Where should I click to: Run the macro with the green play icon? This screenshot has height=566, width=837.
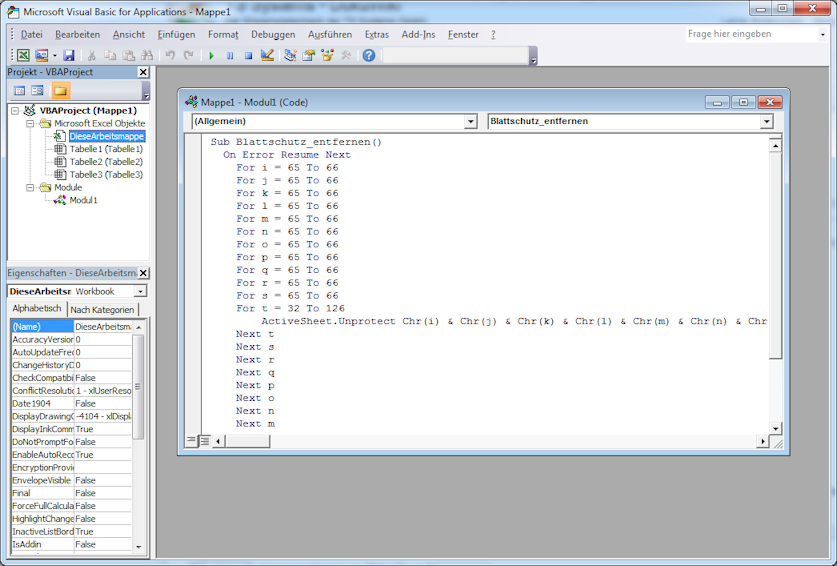211,56
